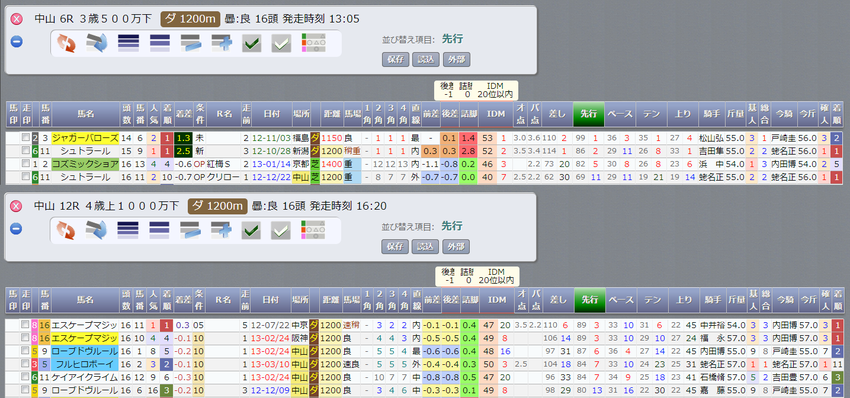This screenshot has height=398, width=850.
Task: Click the dark green checkmark icon in 中山 6R panel
Action: tap(252, 43)
